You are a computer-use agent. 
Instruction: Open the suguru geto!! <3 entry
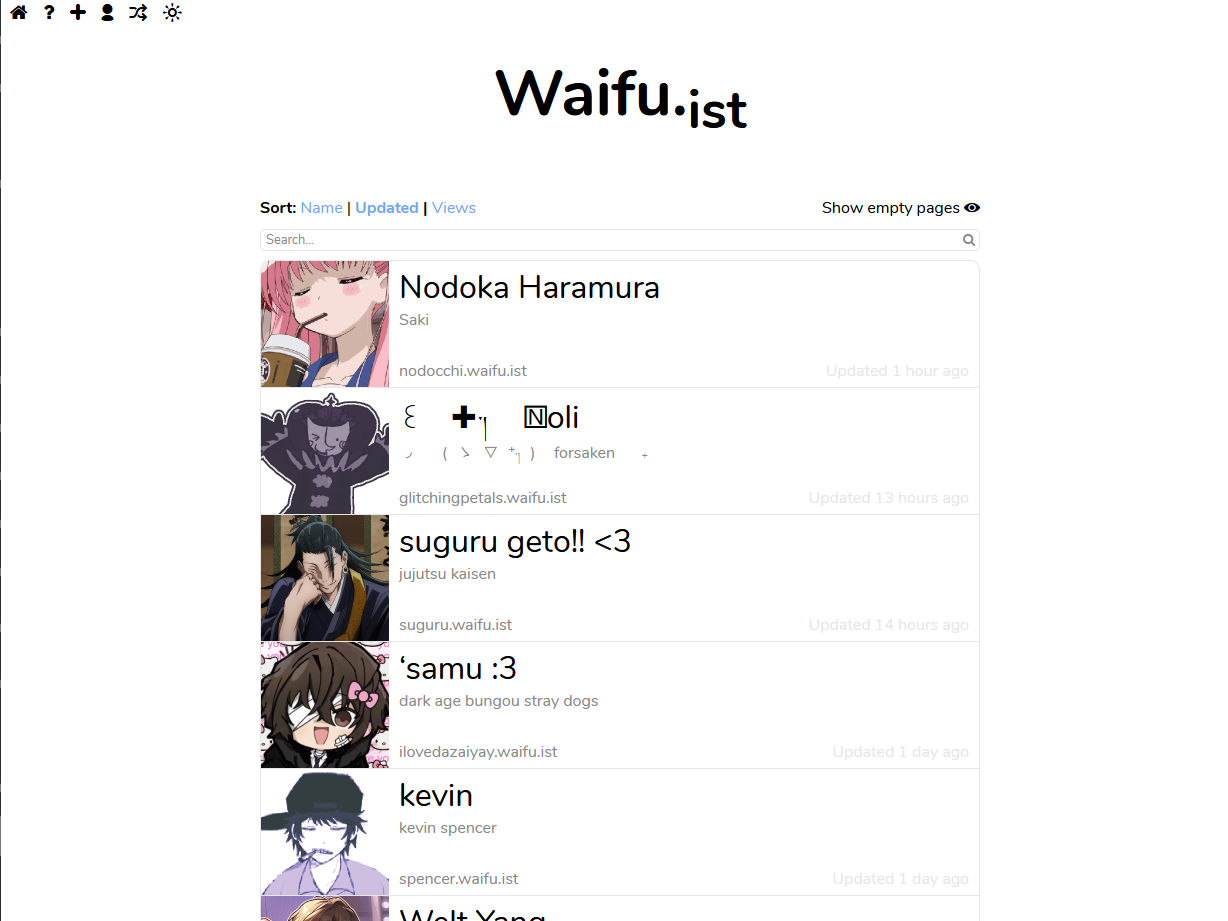click(620, 578)
